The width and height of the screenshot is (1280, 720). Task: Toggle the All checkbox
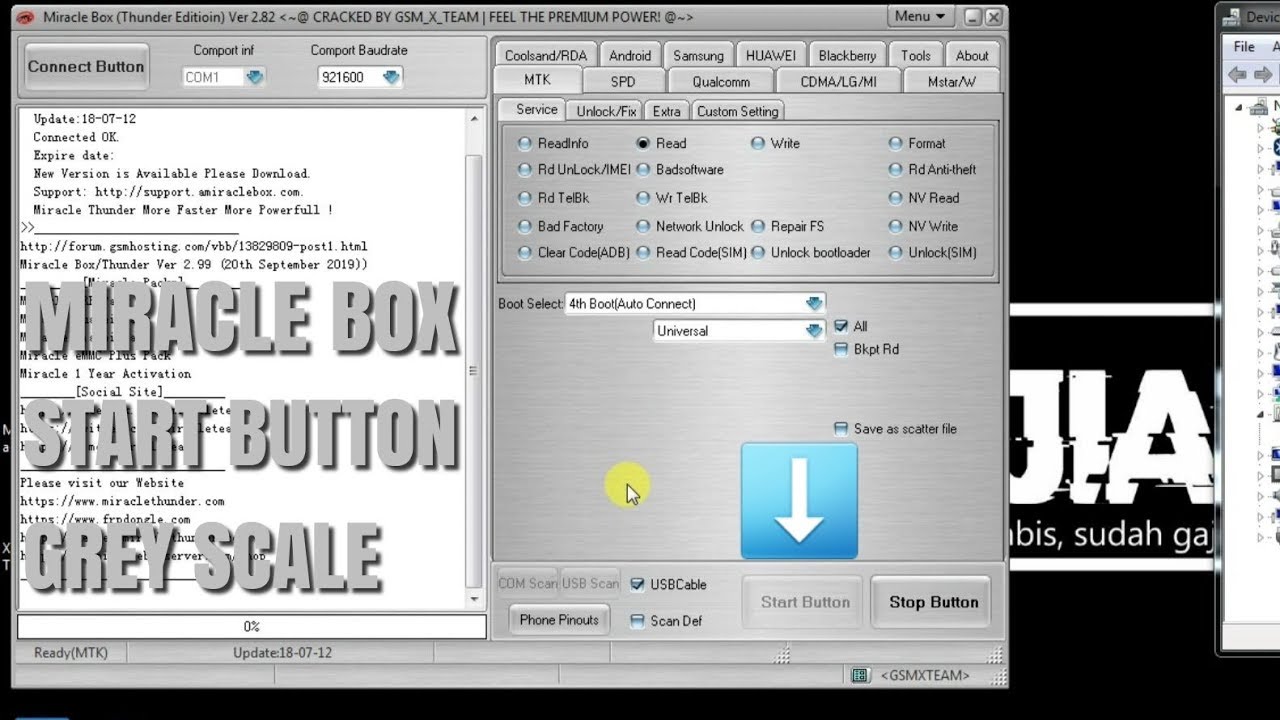(x=841, y=327)
